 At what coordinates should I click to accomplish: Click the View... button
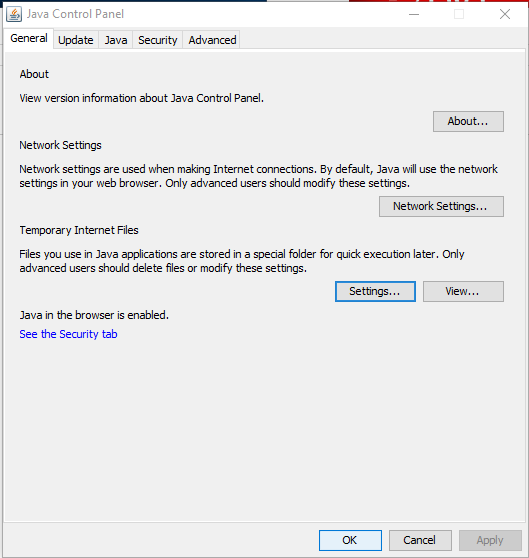coord(463,291)
